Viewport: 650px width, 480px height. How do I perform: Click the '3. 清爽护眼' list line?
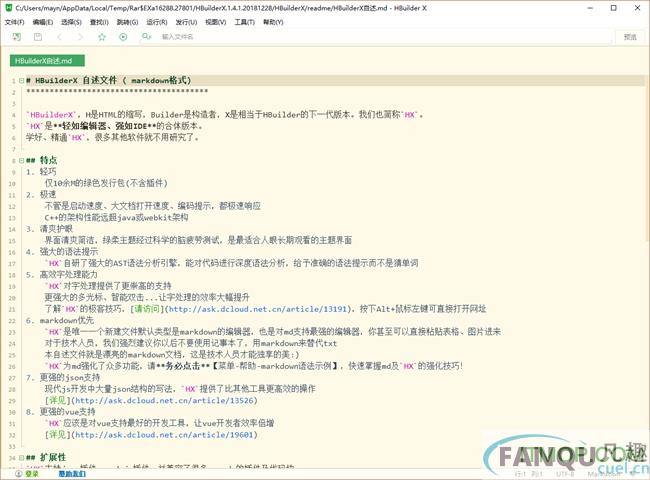(x=49, y=229)
